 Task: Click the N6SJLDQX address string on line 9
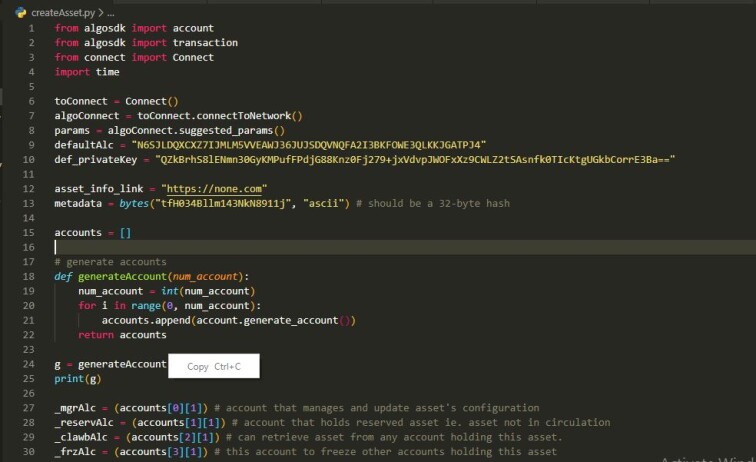(309, 145)
